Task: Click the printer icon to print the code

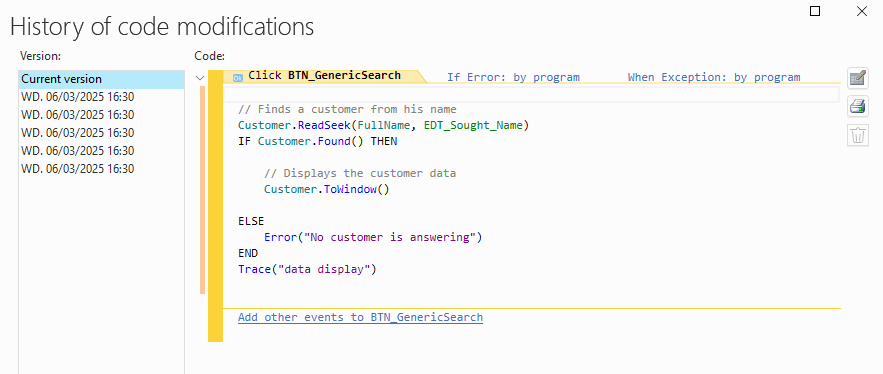Action: 858,106
